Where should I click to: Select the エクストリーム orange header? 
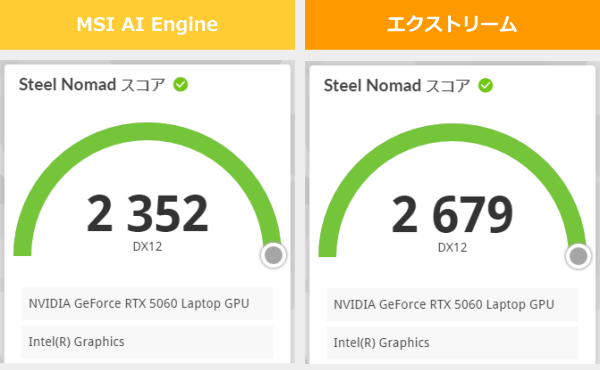point(452,24)
